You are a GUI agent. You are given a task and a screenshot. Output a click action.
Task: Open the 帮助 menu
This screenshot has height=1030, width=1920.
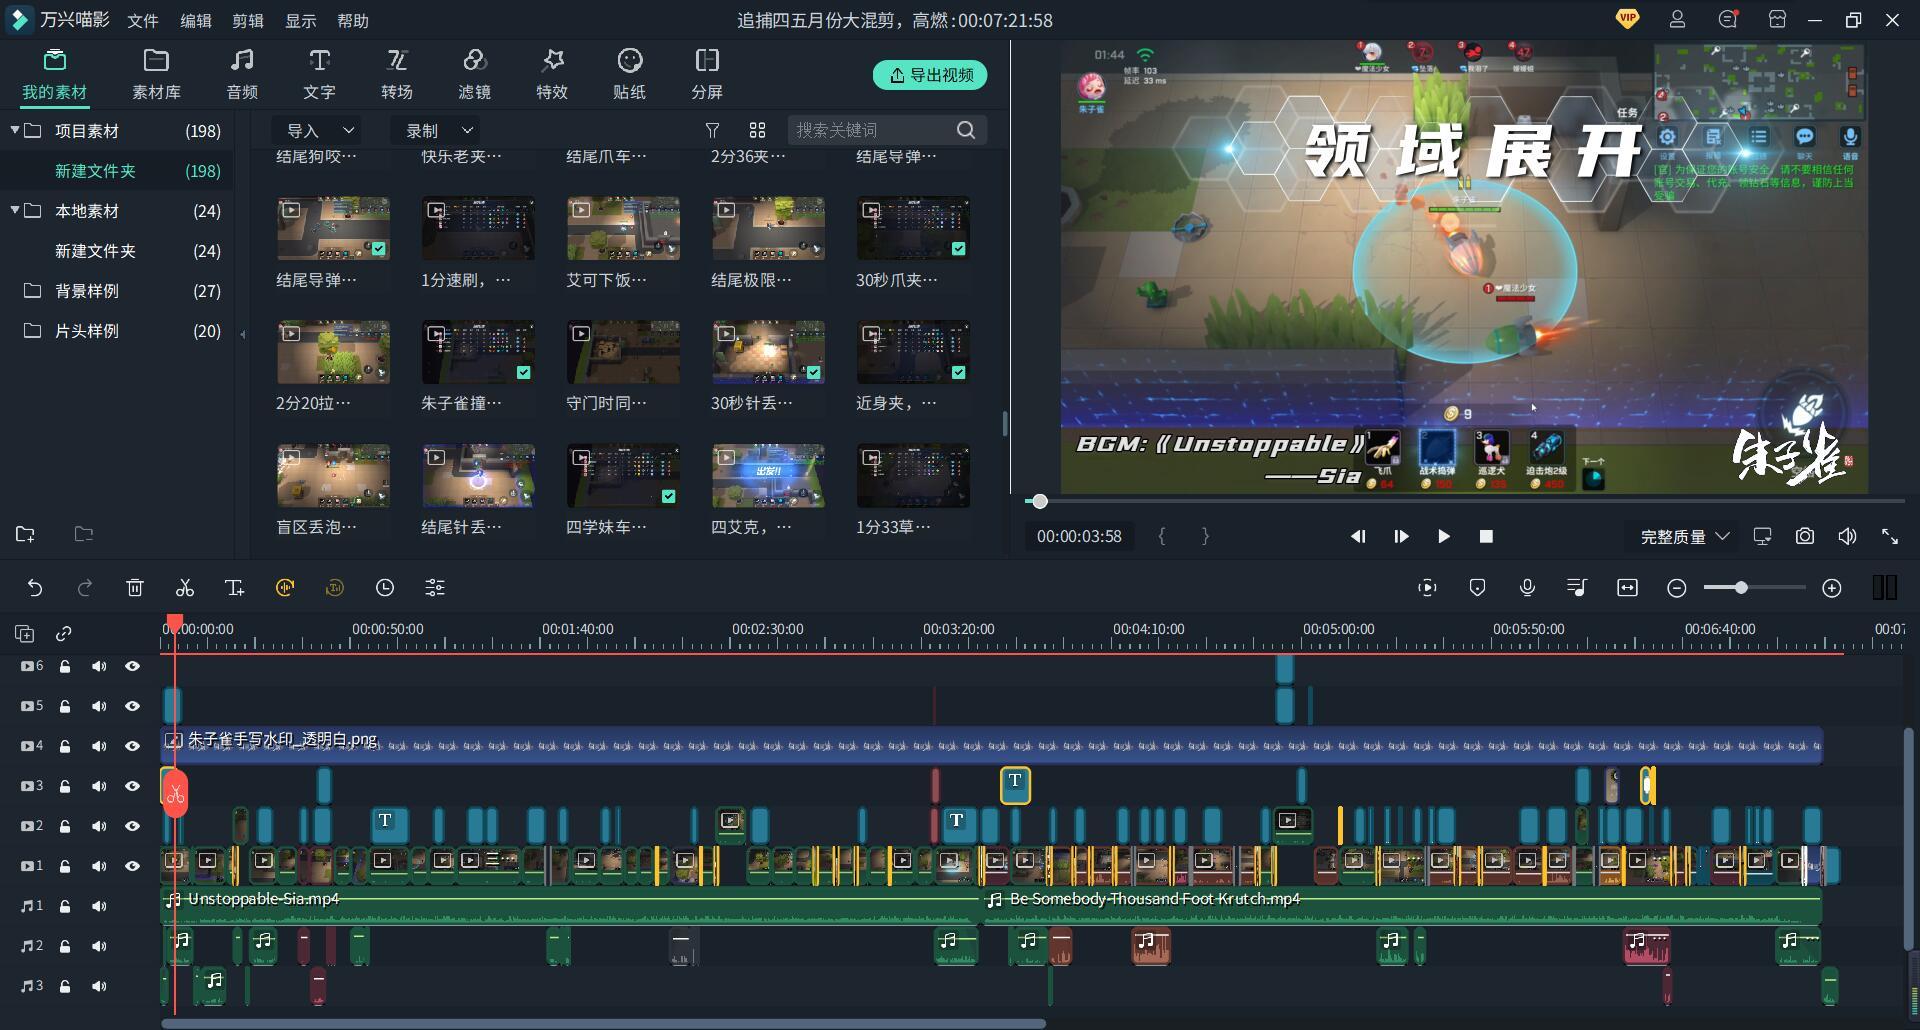[353, 21]
